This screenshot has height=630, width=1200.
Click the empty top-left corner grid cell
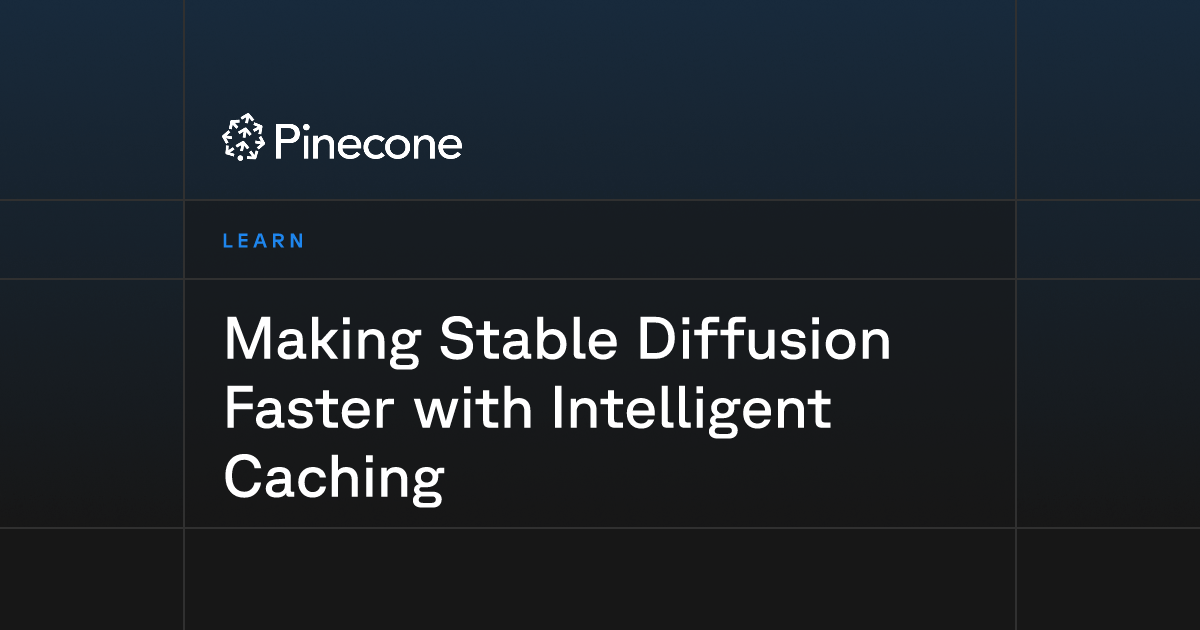pos(92,100)
